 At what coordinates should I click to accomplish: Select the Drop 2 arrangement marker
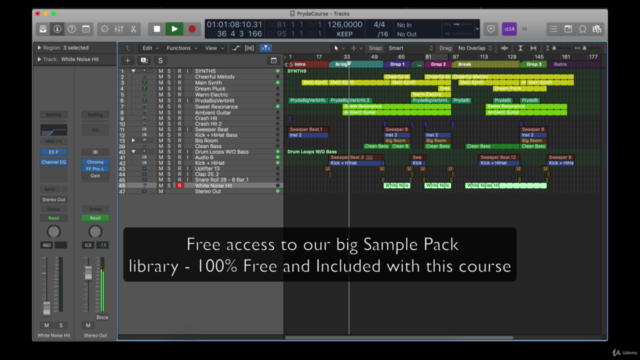coord(438,64)
